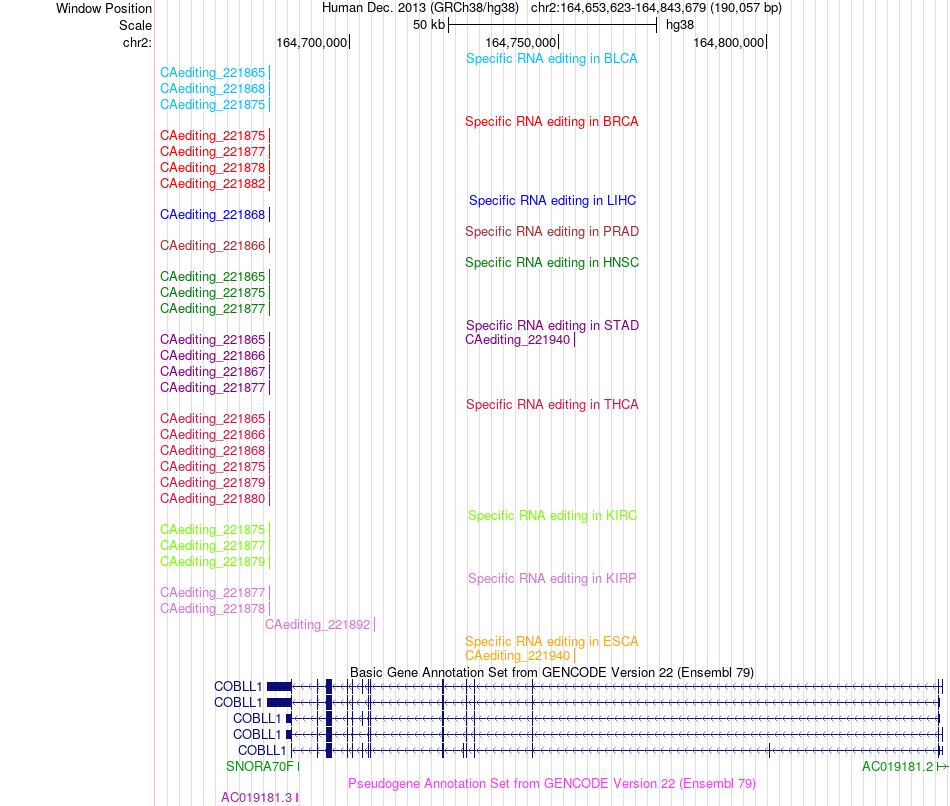Open the SNORA70F gene annotation
Image resolution: width=950 pixels, height=806 pixels.
259,767
